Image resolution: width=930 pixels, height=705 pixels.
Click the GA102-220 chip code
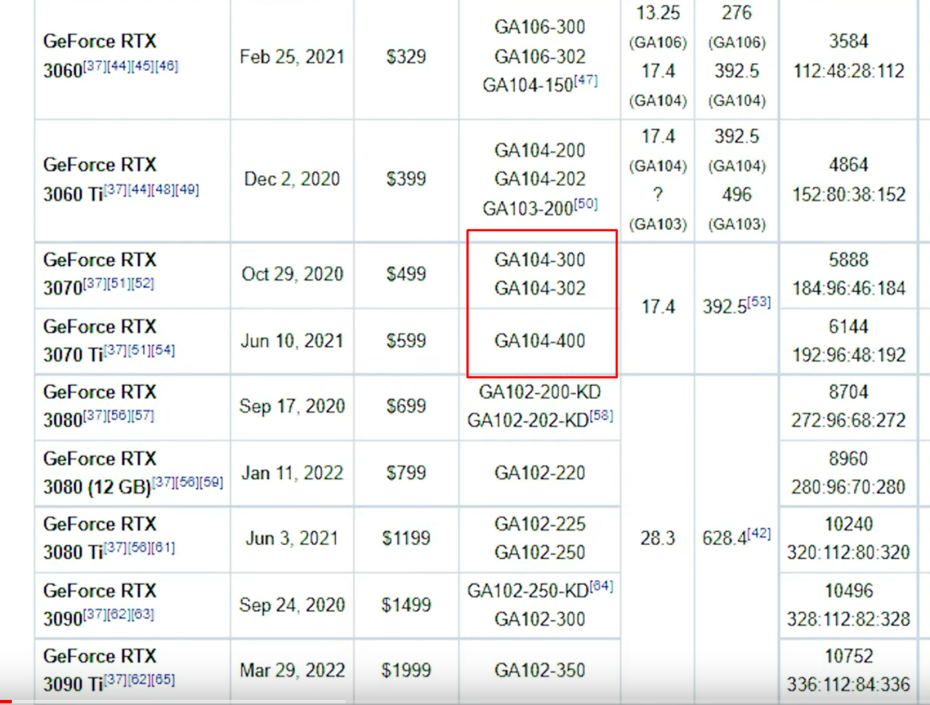click(x=540, y=473)
